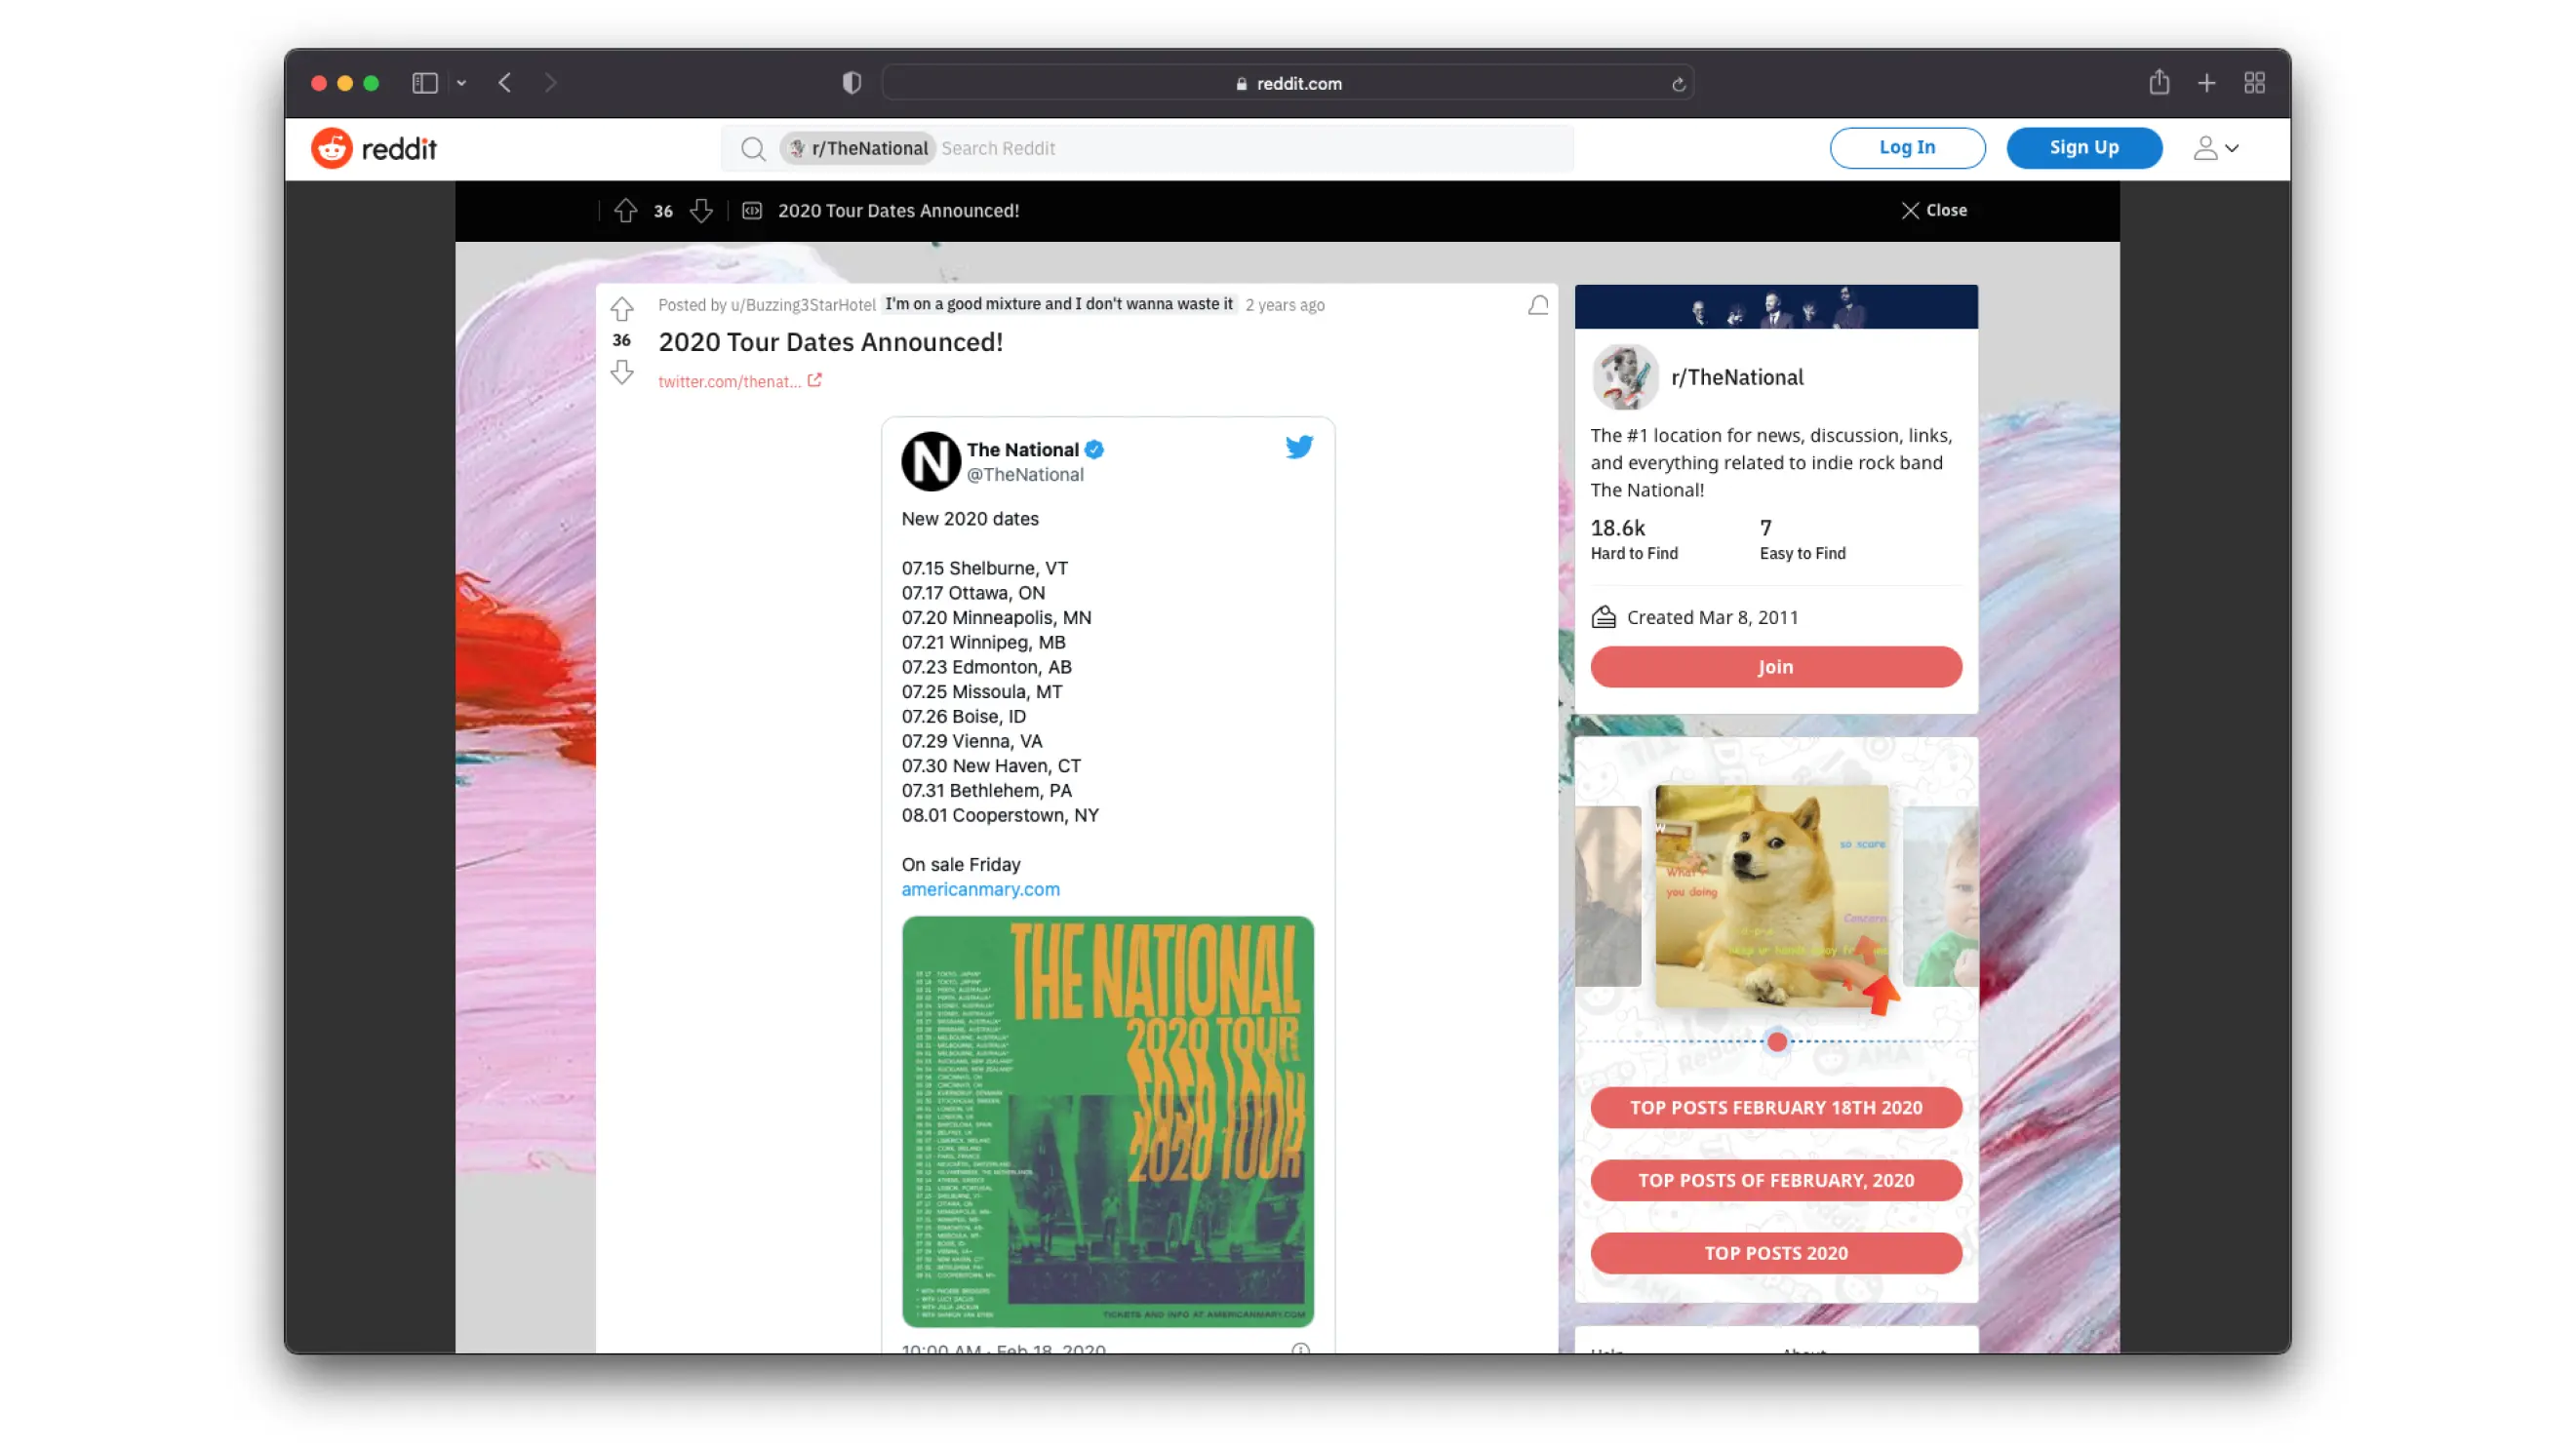
Task: Go forward with Safari's forward arrow
Action: click(x=550, y=83)
